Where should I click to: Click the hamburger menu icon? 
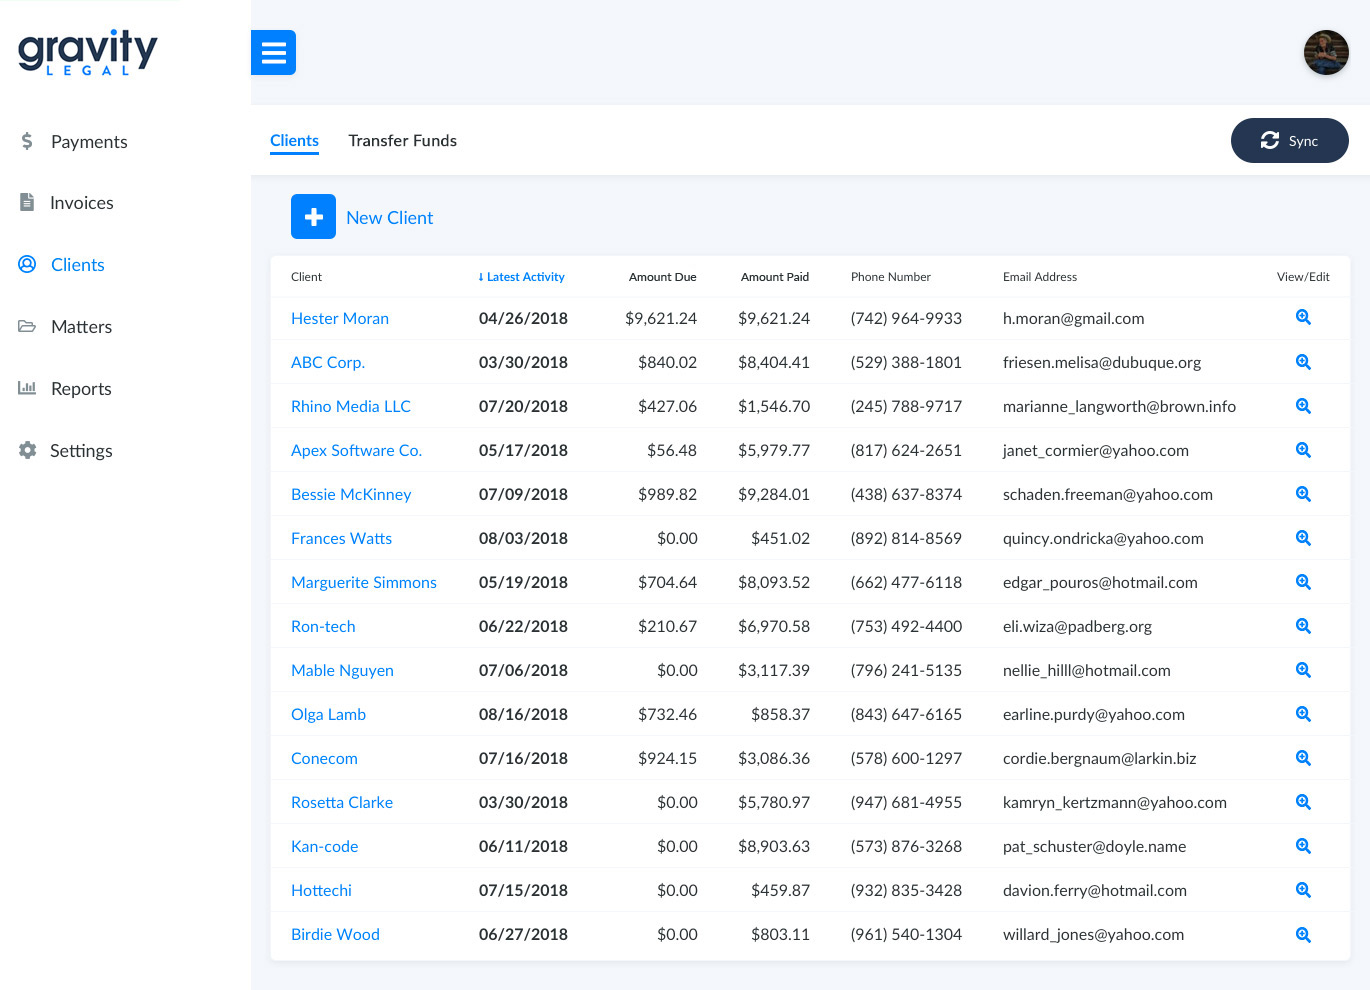273,53
